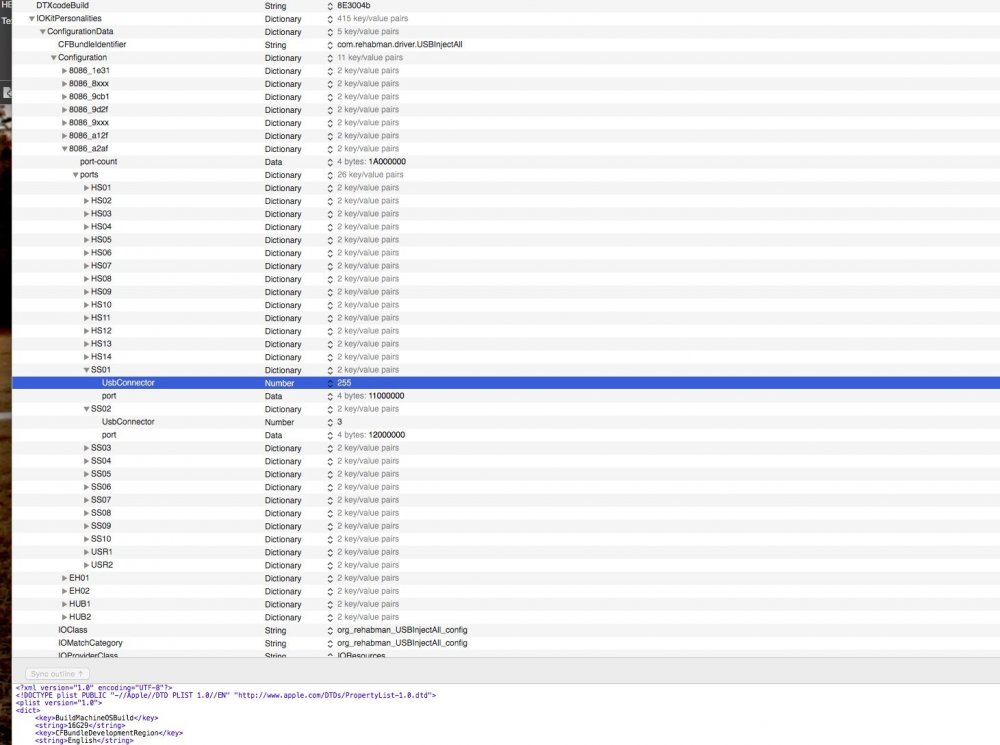The image size is (1000, 745).
Task: Select the UsbConnector value 255
Action: pyautogui.click(x=344, y=383)
